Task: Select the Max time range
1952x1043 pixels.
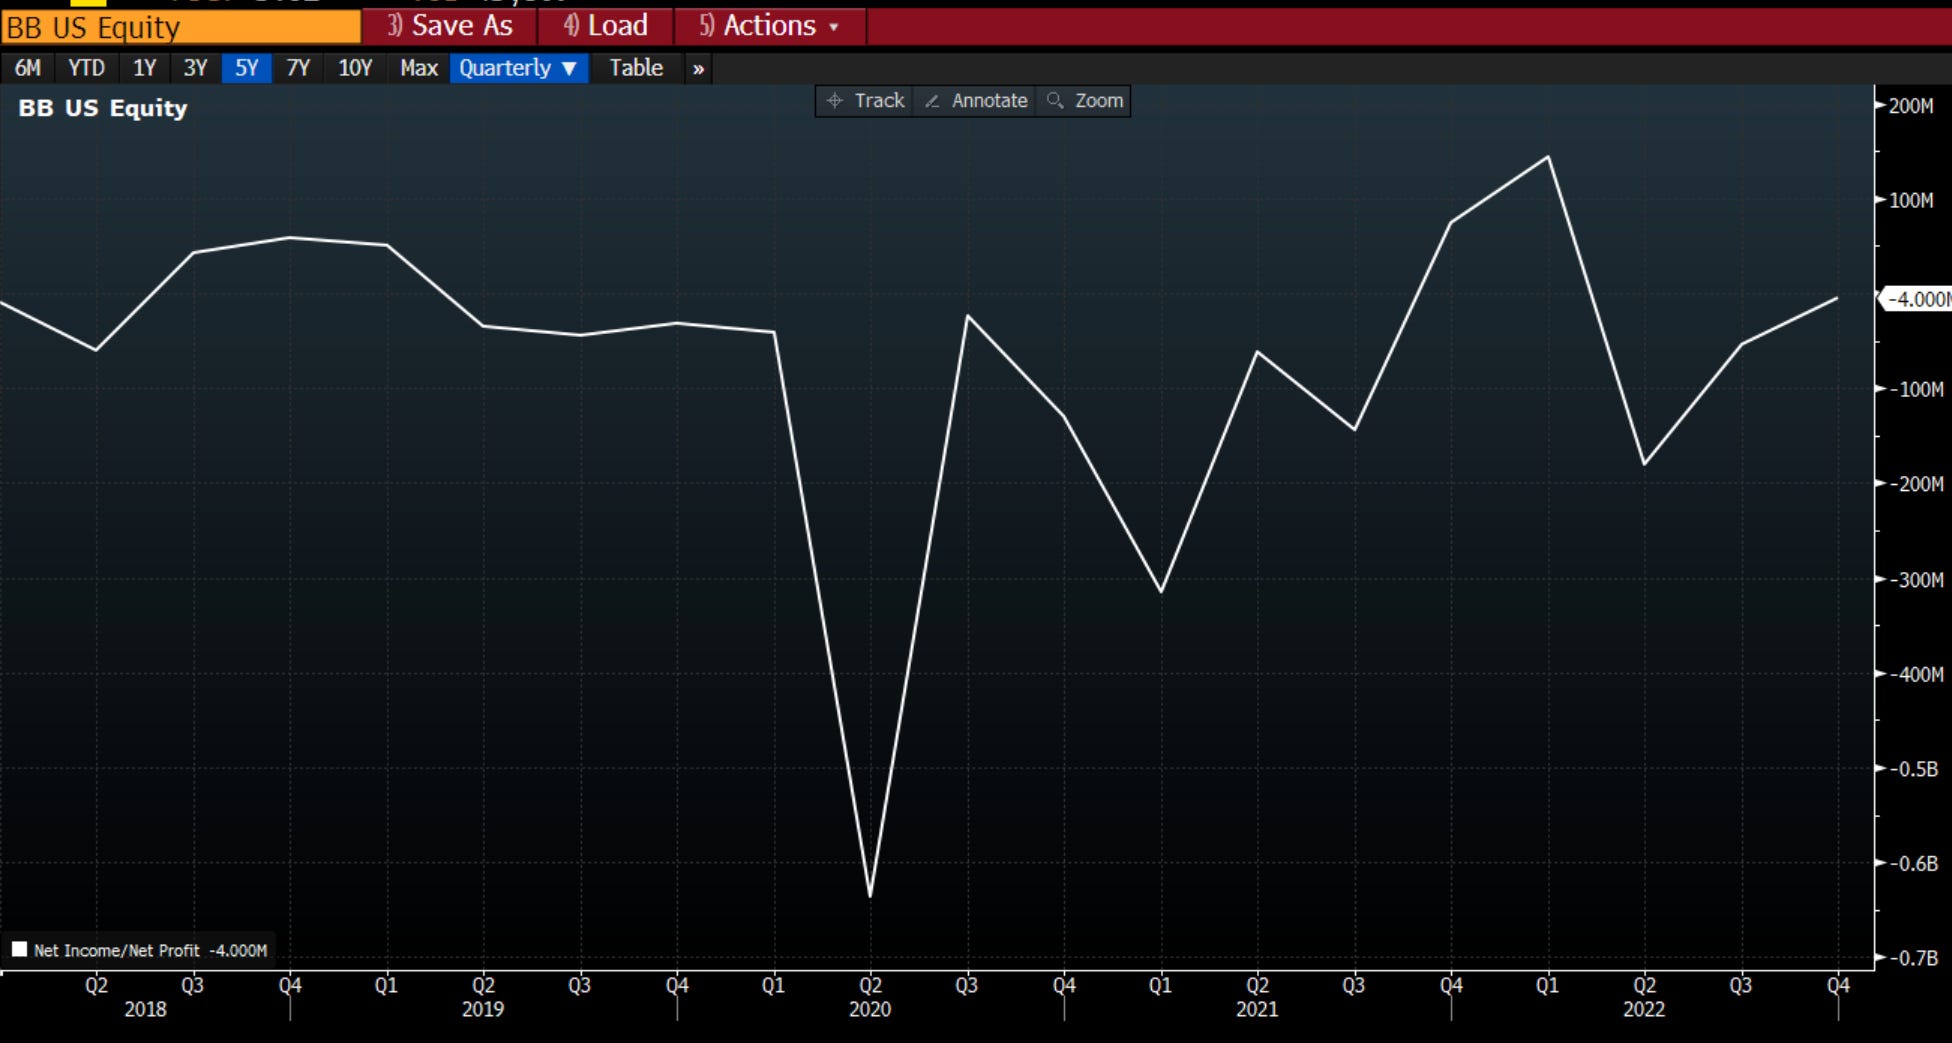Action: [x=419, y=68]
